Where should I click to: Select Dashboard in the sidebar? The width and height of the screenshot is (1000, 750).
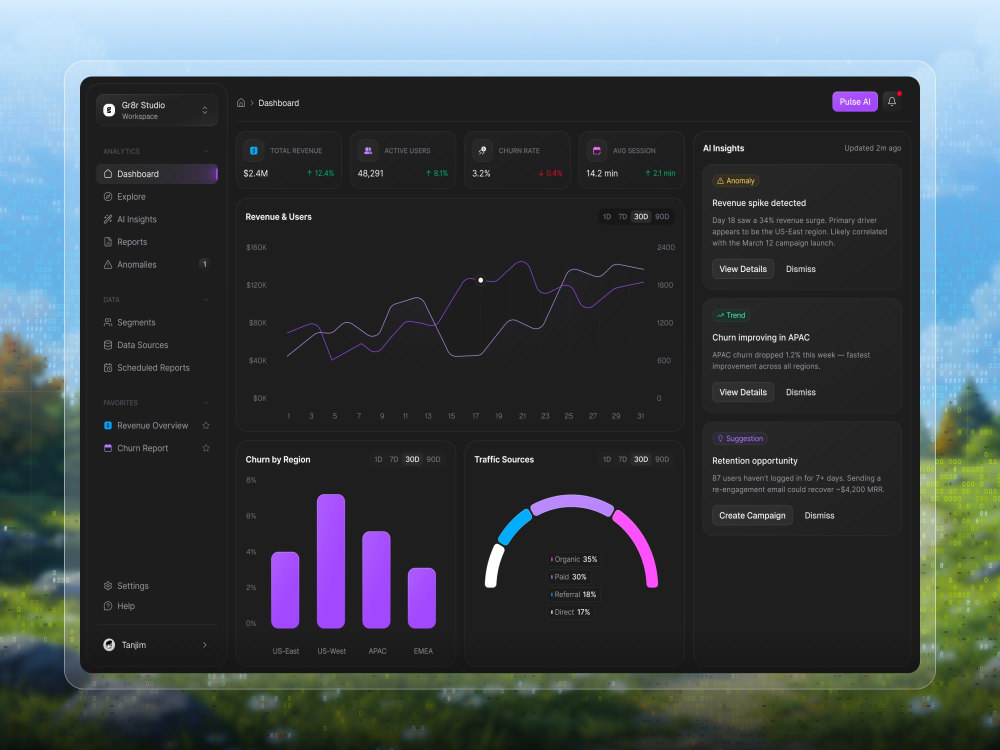tap(157, 173)
